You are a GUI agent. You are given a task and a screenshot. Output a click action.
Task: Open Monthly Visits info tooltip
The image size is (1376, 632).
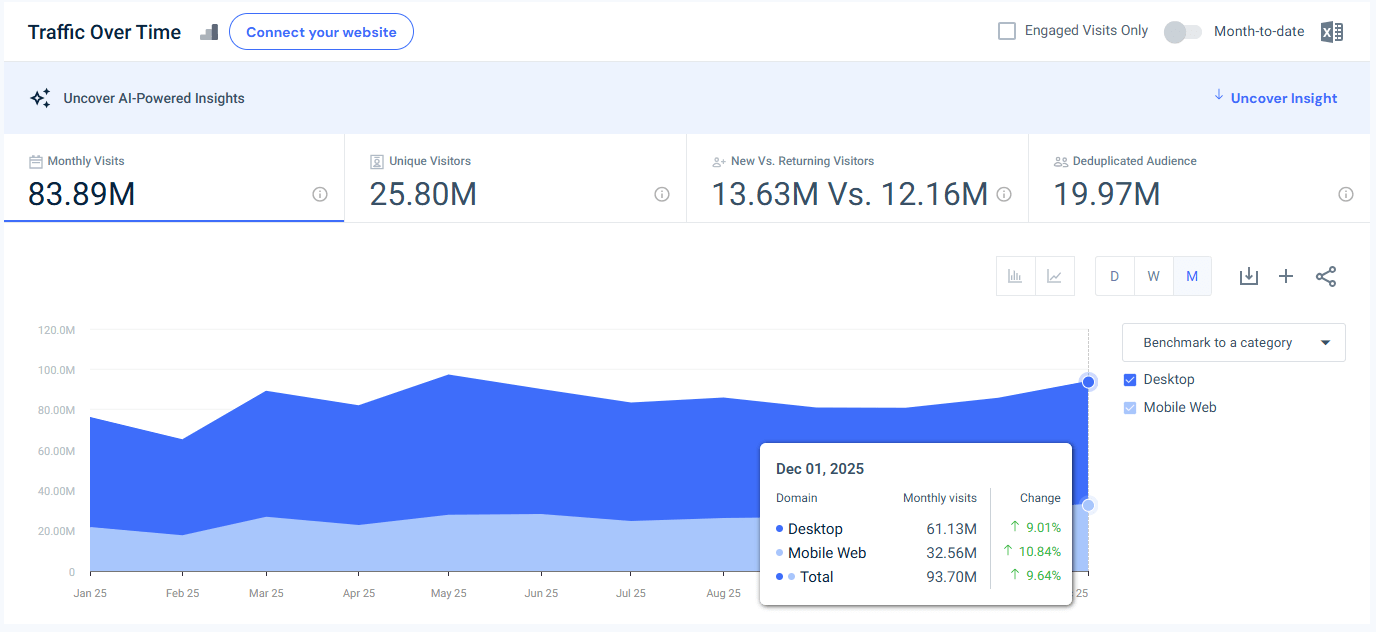coord(319,195)
